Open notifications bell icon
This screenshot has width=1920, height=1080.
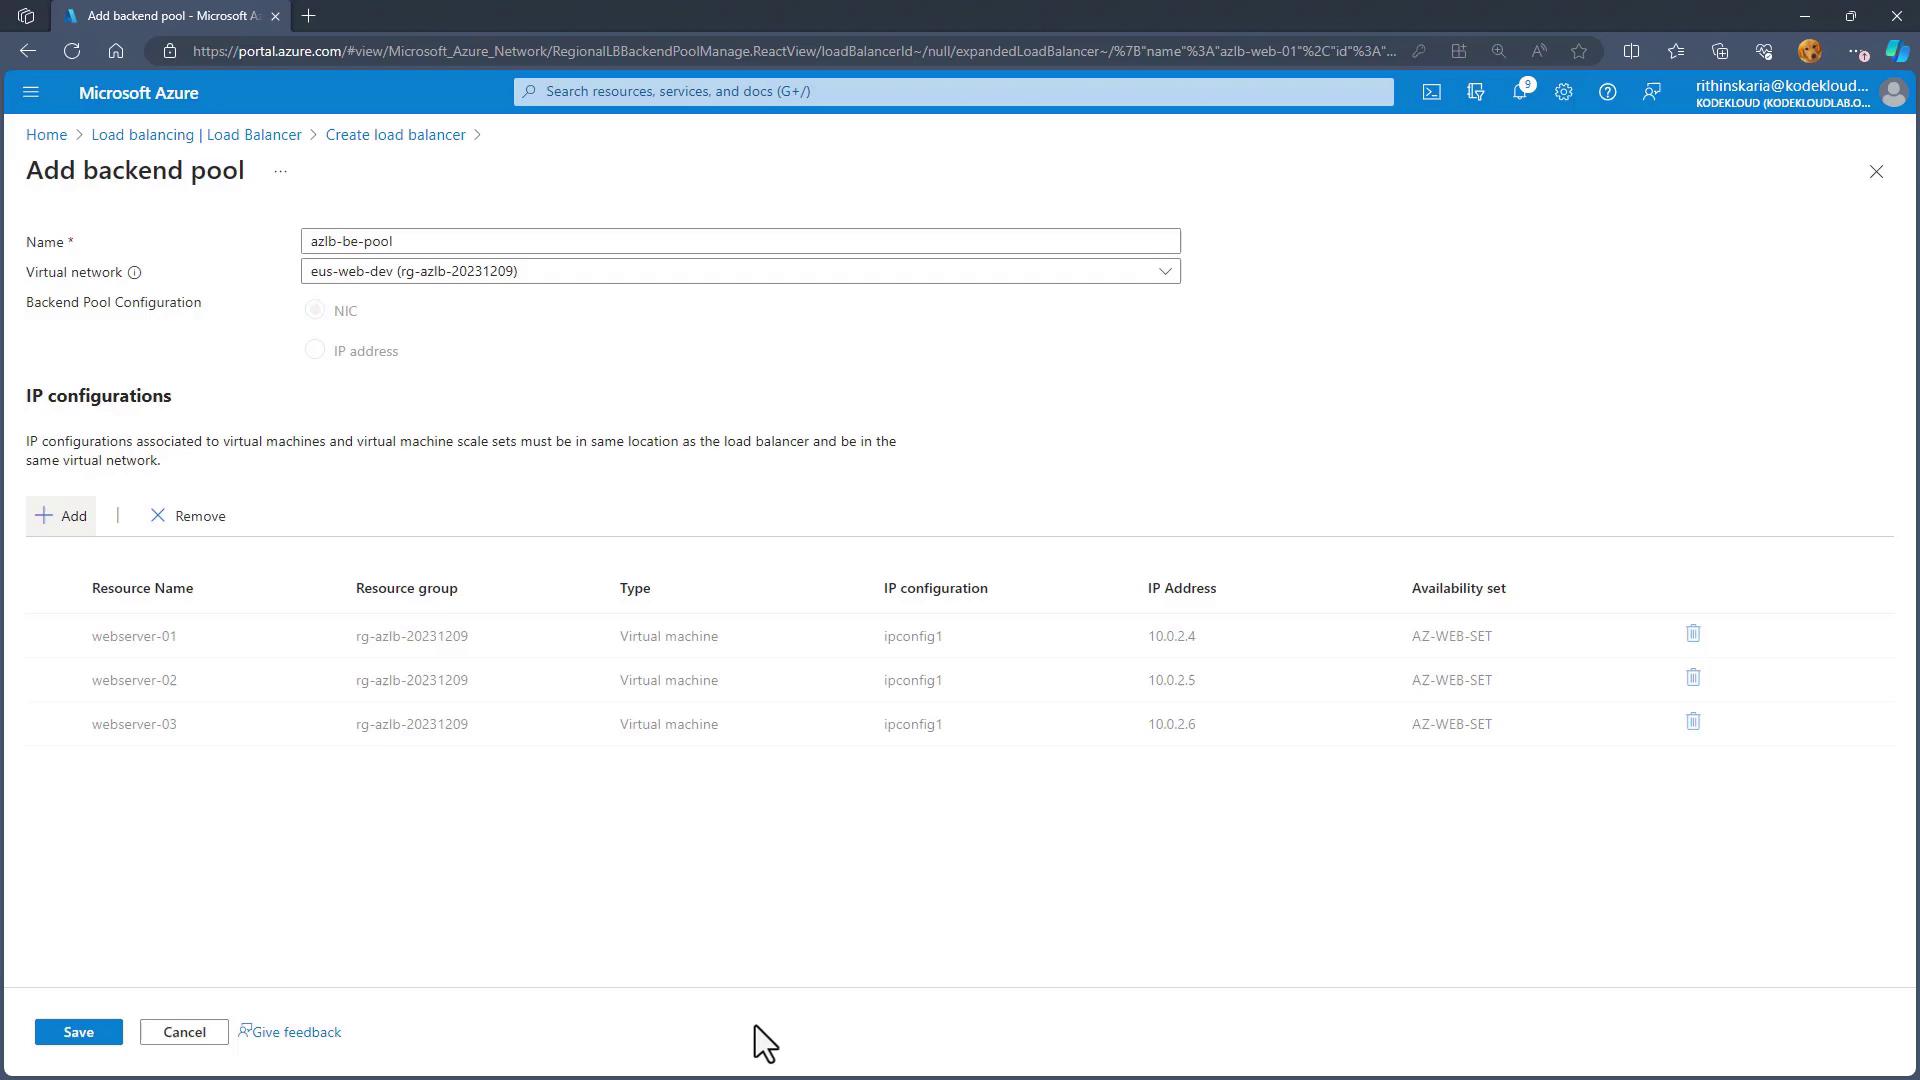pyautogui.click(x=1519, y=92)
